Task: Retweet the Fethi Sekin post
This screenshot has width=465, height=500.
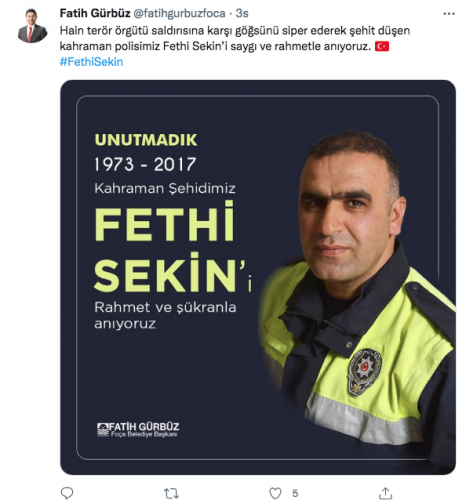Action: pyautogui.click(x=171, y=493)
